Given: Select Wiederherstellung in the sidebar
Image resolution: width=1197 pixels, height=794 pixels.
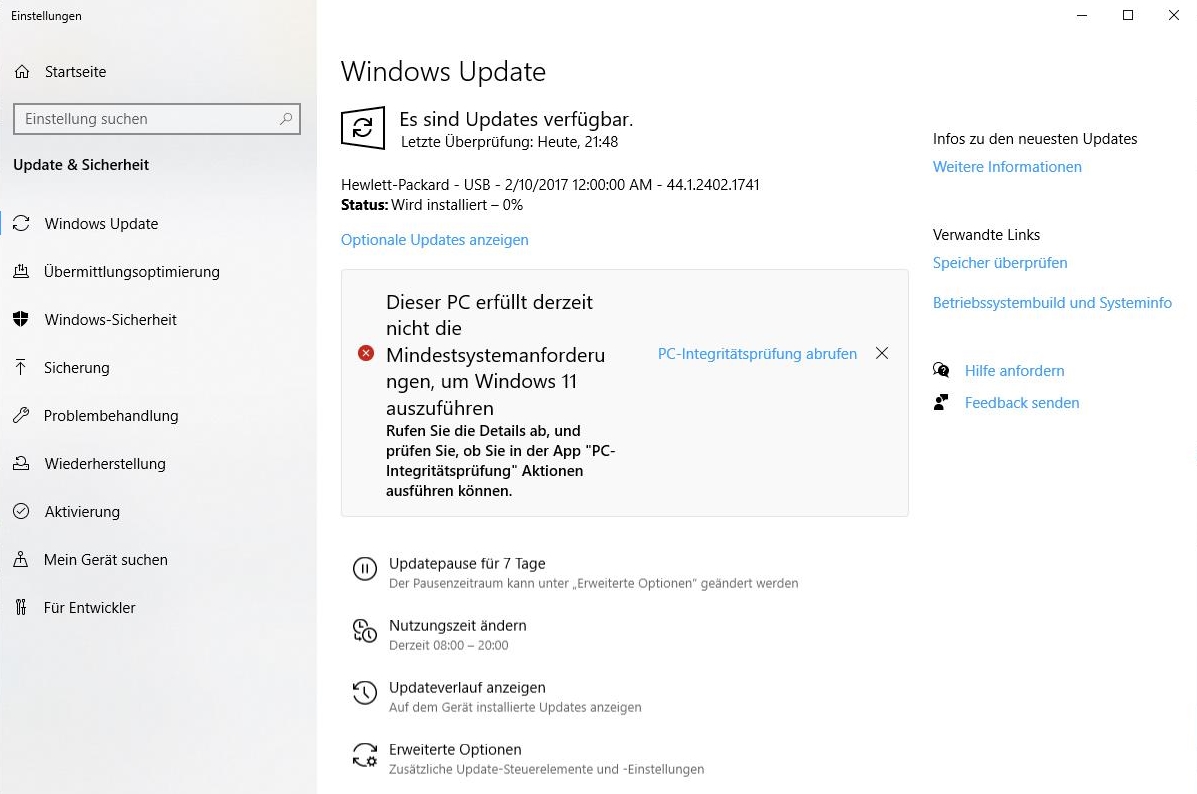Looking at the screenshot, I should tap(158, 464).
